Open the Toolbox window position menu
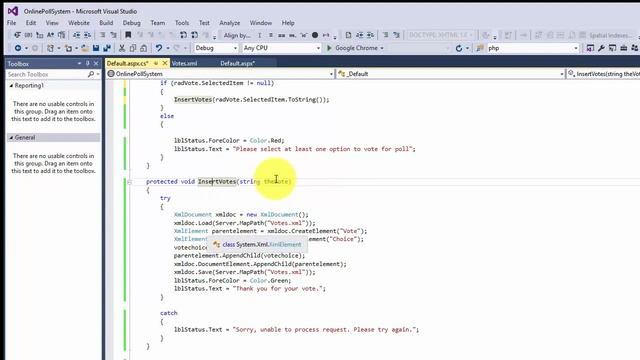The height and width of the screenshot is (360, 640). coord(79,63)
